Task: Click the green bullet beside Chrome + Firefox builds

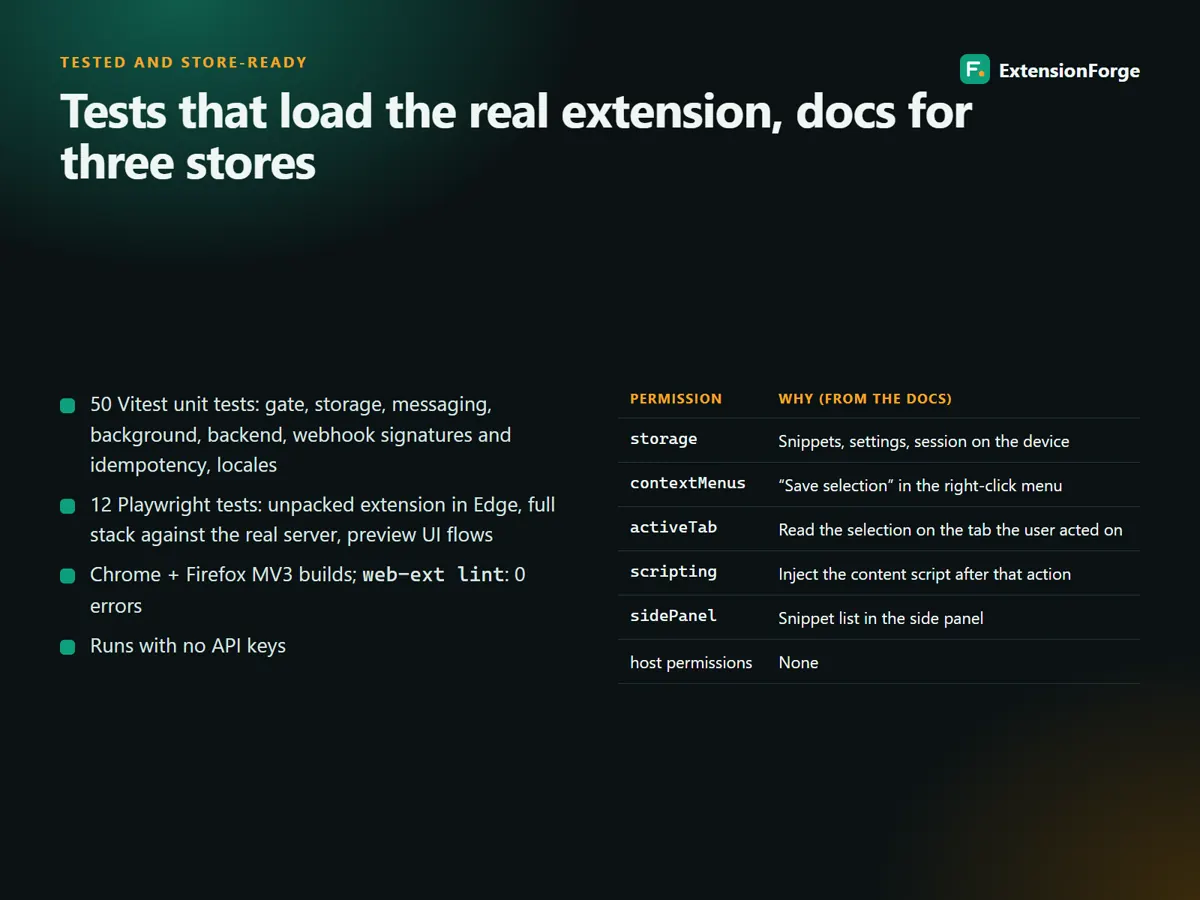Action: coord(68,576)
